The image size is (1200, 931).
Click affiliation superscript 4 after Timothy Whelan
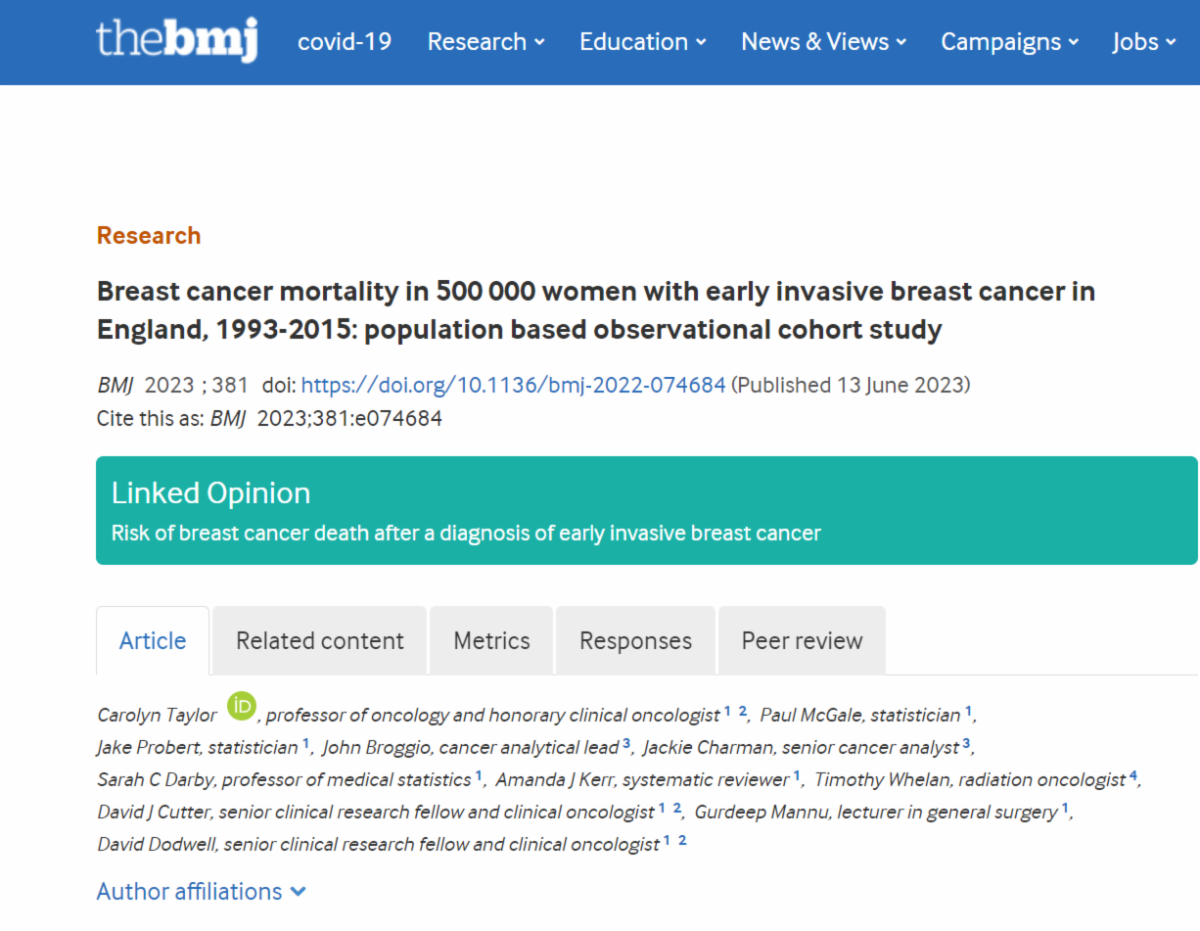click(1133, 775)
